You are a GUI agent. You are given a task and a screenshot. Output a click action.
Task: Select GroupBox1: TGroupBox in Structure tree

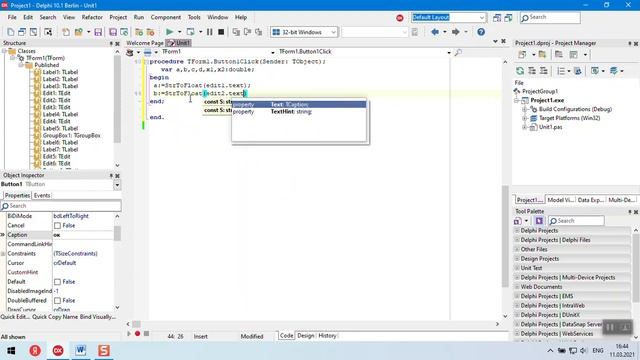pos(71,136)
